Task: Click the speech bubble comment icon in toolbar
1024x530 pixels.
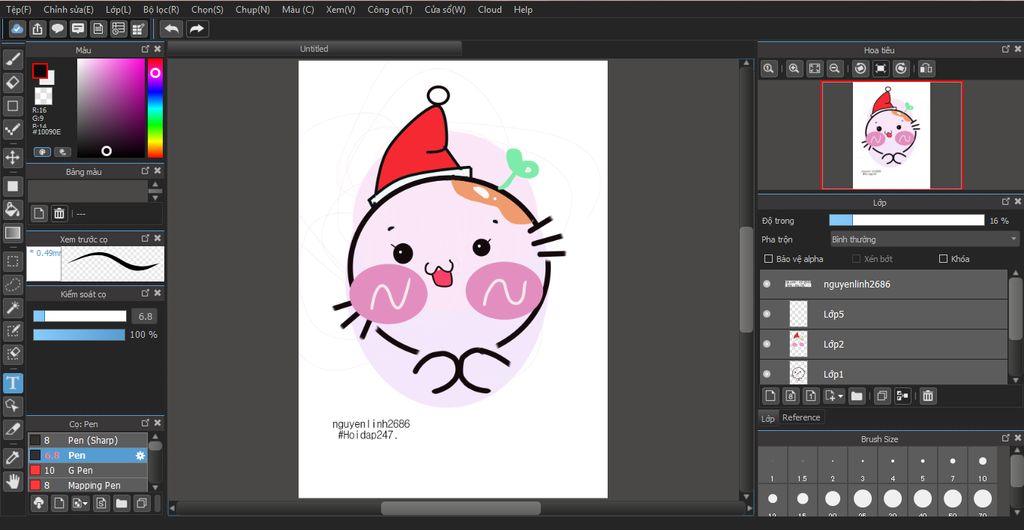Action: point(58,29)
